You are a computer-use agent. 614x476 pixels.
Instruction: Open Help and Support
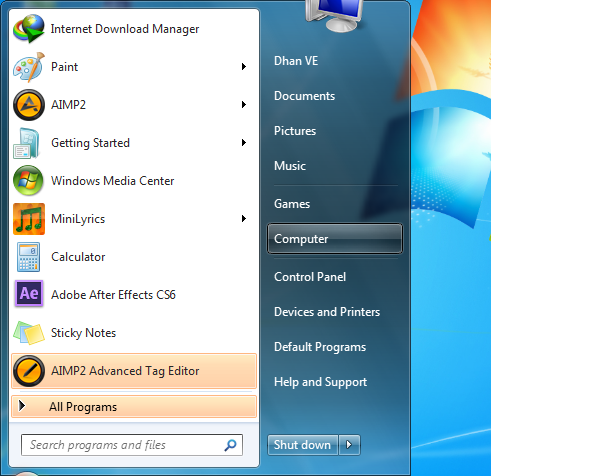pyautogui.click(x=320, y=382)
